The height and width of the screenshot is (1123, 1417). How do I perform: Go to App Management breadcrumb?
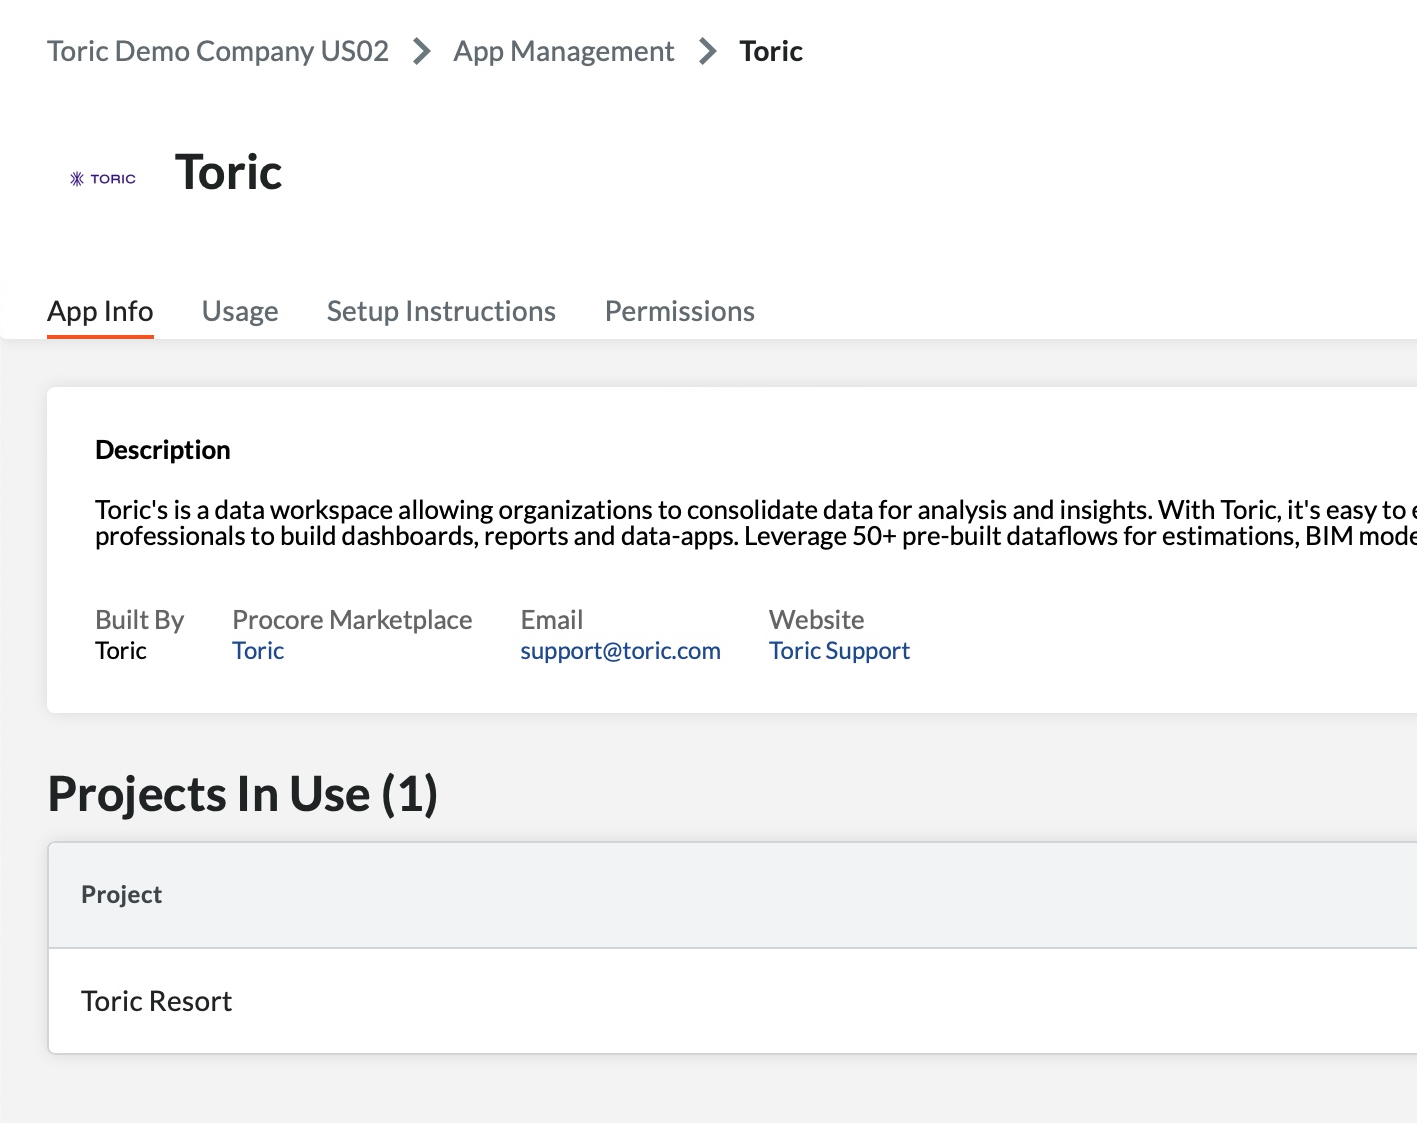click(564, 51)
